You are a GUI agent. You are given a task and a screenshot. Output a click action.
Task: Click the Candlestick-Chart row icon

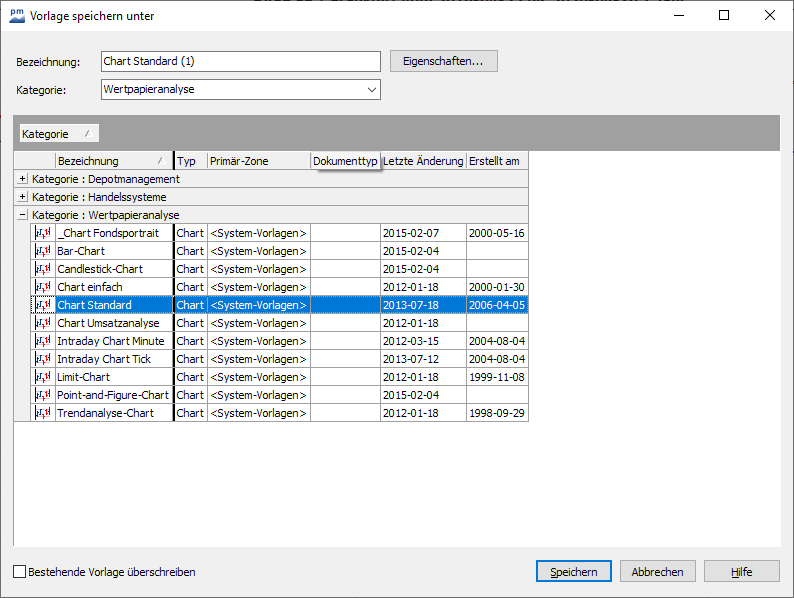click(x=43, y=269)
